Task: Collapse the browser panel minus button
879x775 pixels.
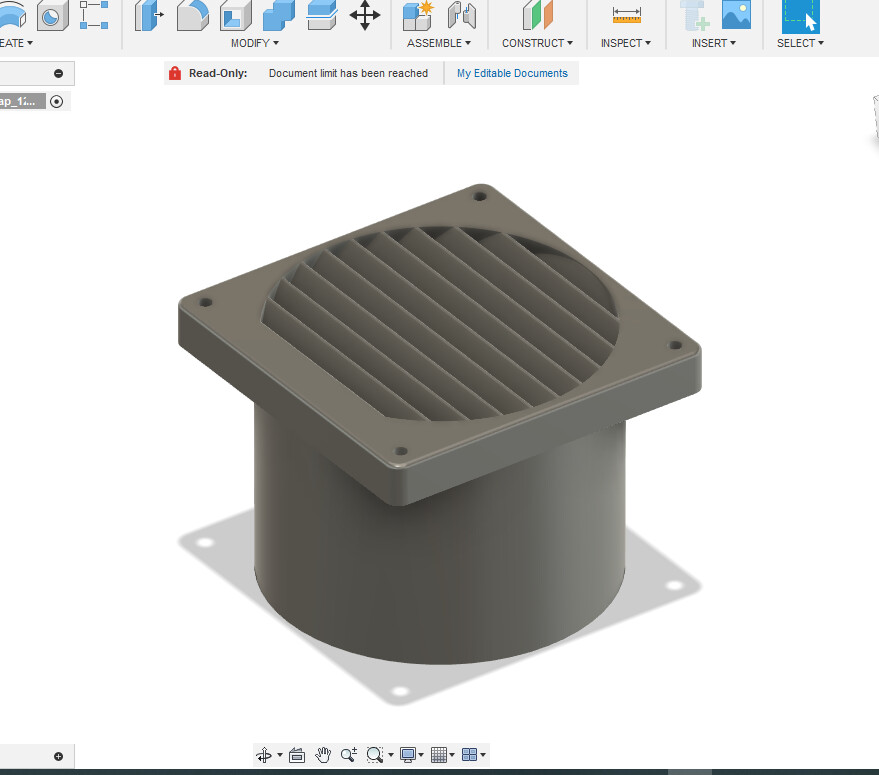Action: pyautogui.click(x=58, y=73)
